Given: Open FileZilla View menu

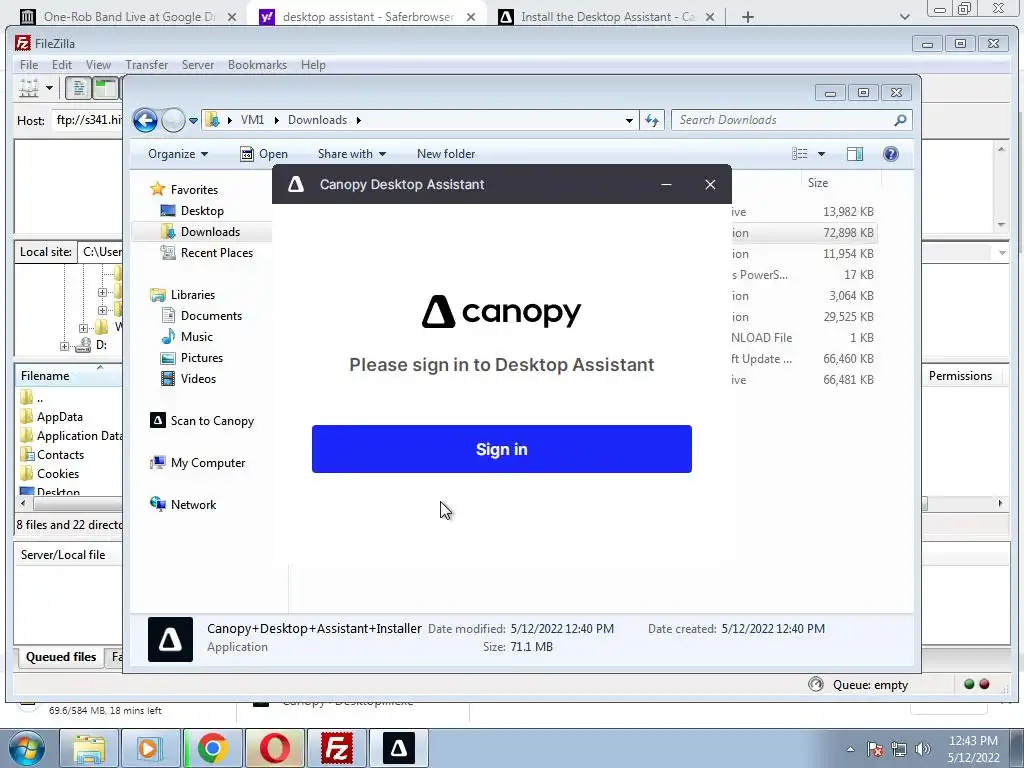Looking at the screenshot, I should coord(99,65).
